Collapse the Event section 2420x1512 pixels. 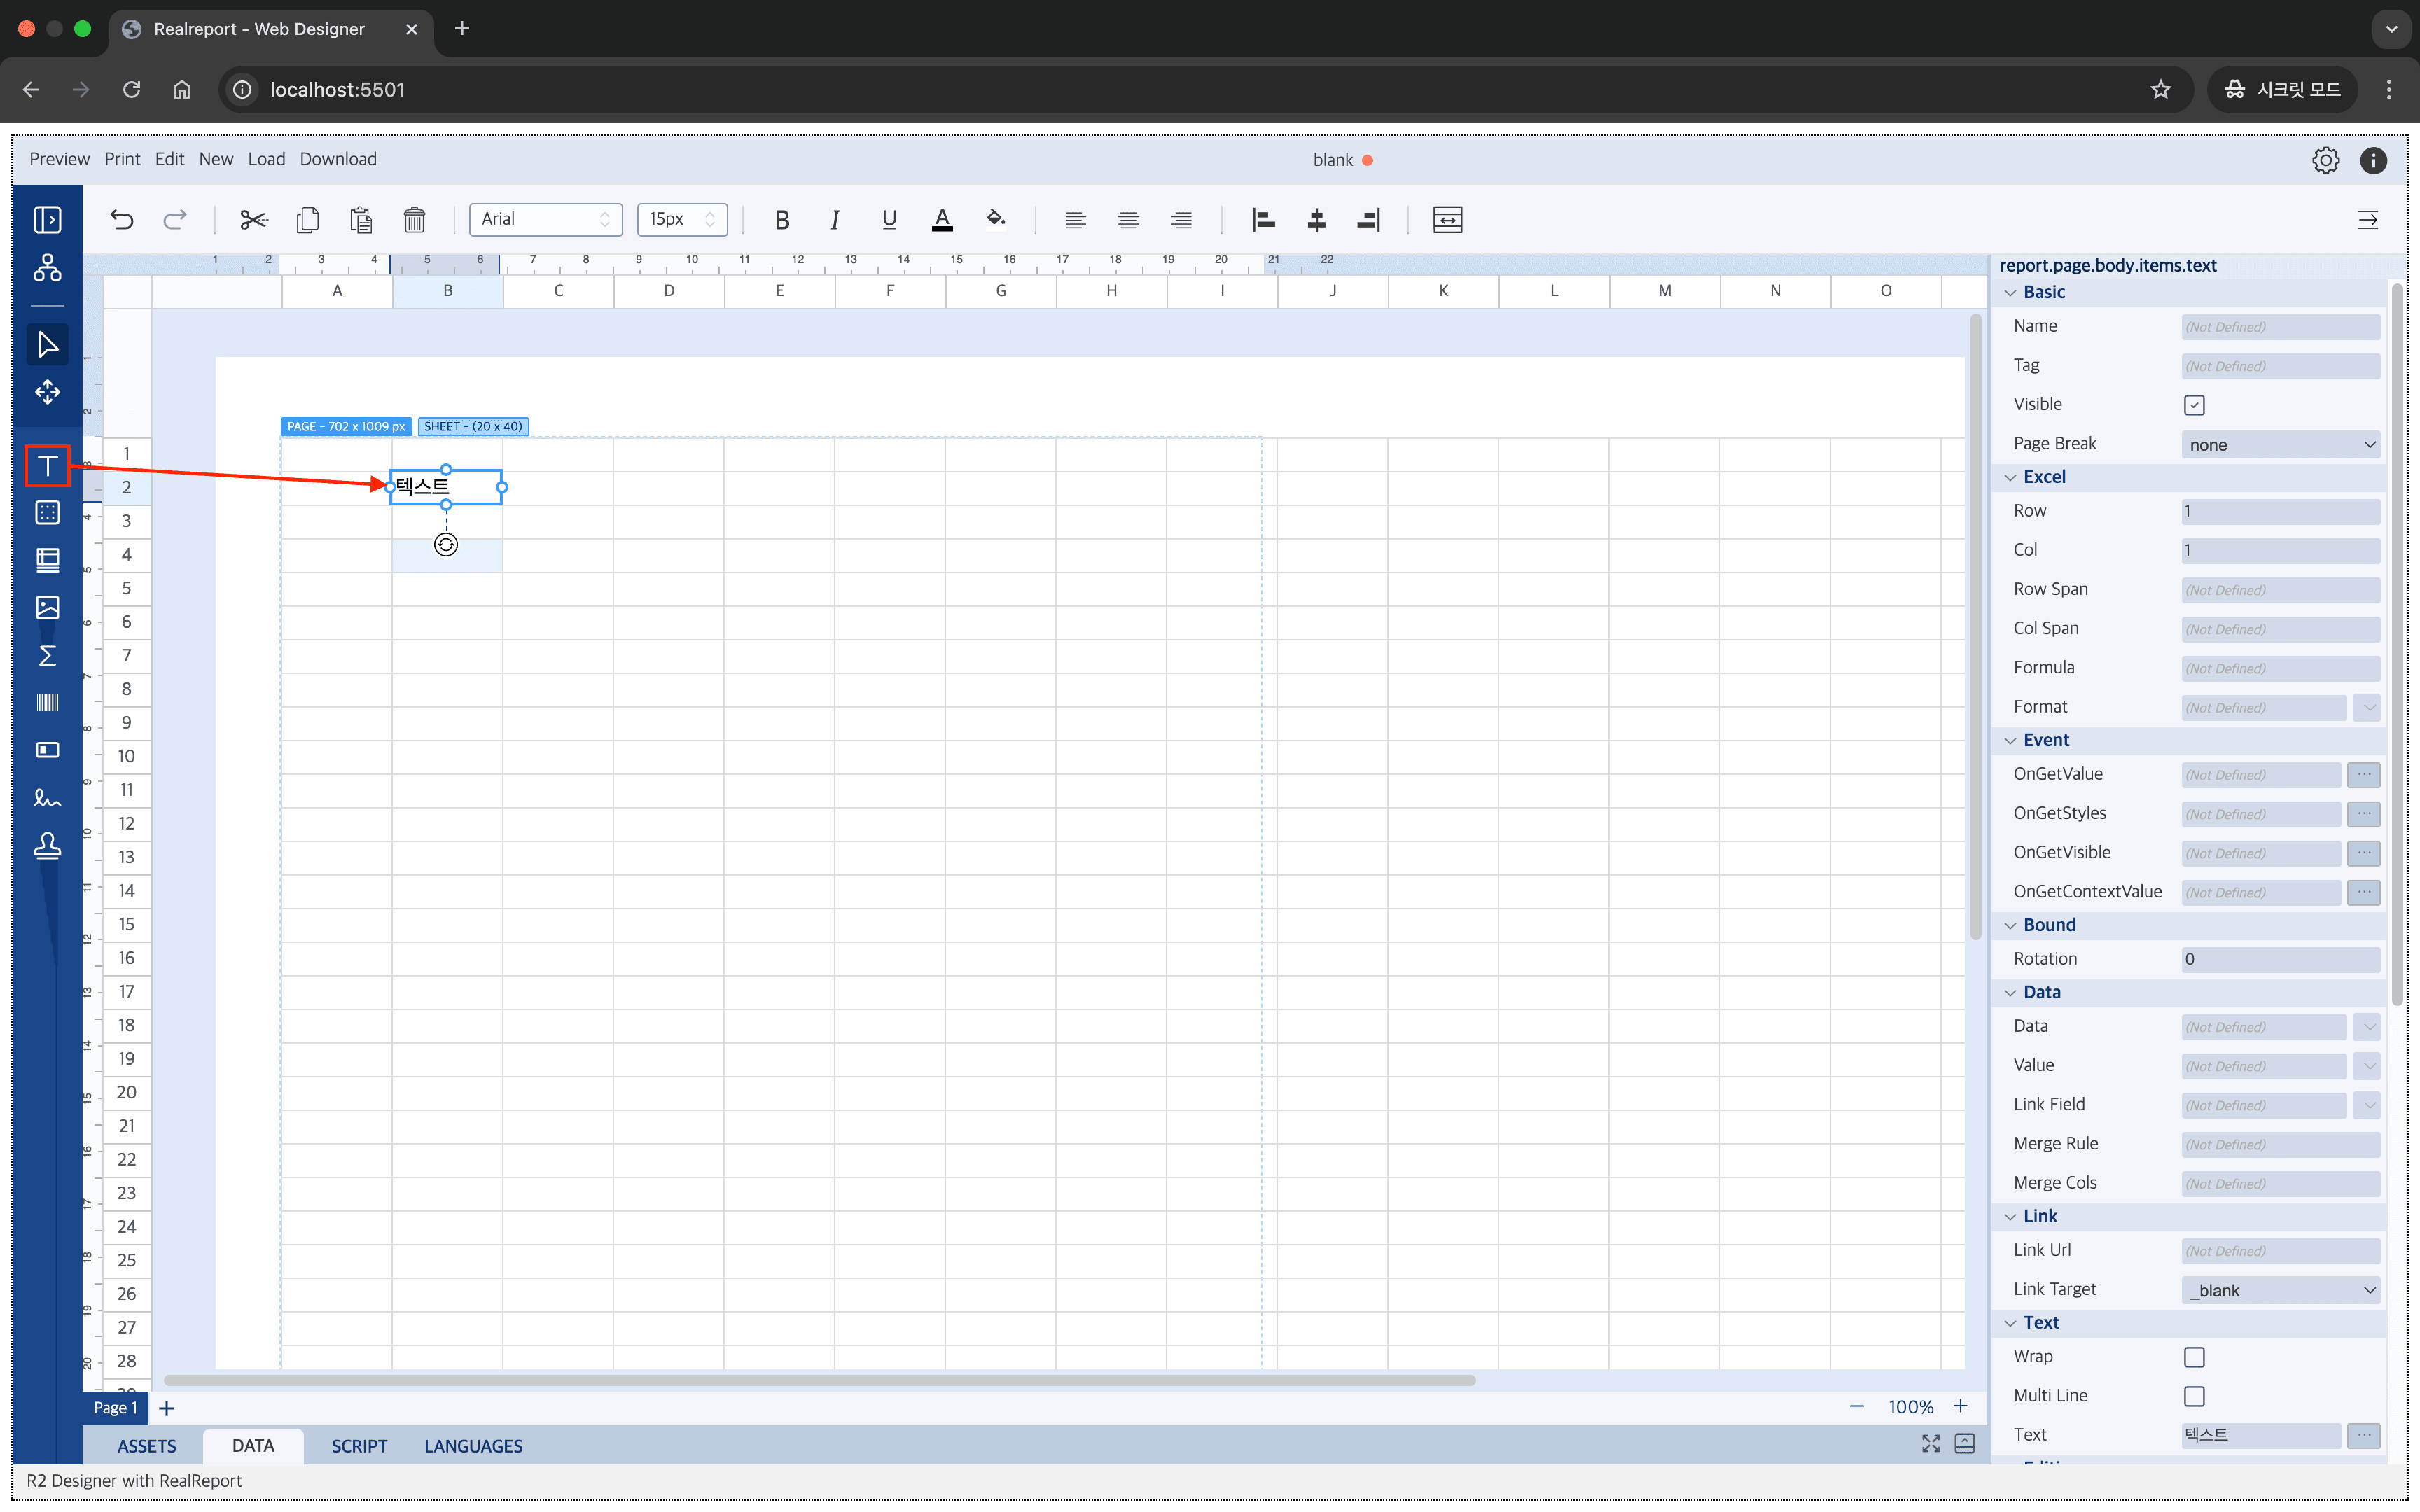pyautogui.click(x=2011, y=740)
